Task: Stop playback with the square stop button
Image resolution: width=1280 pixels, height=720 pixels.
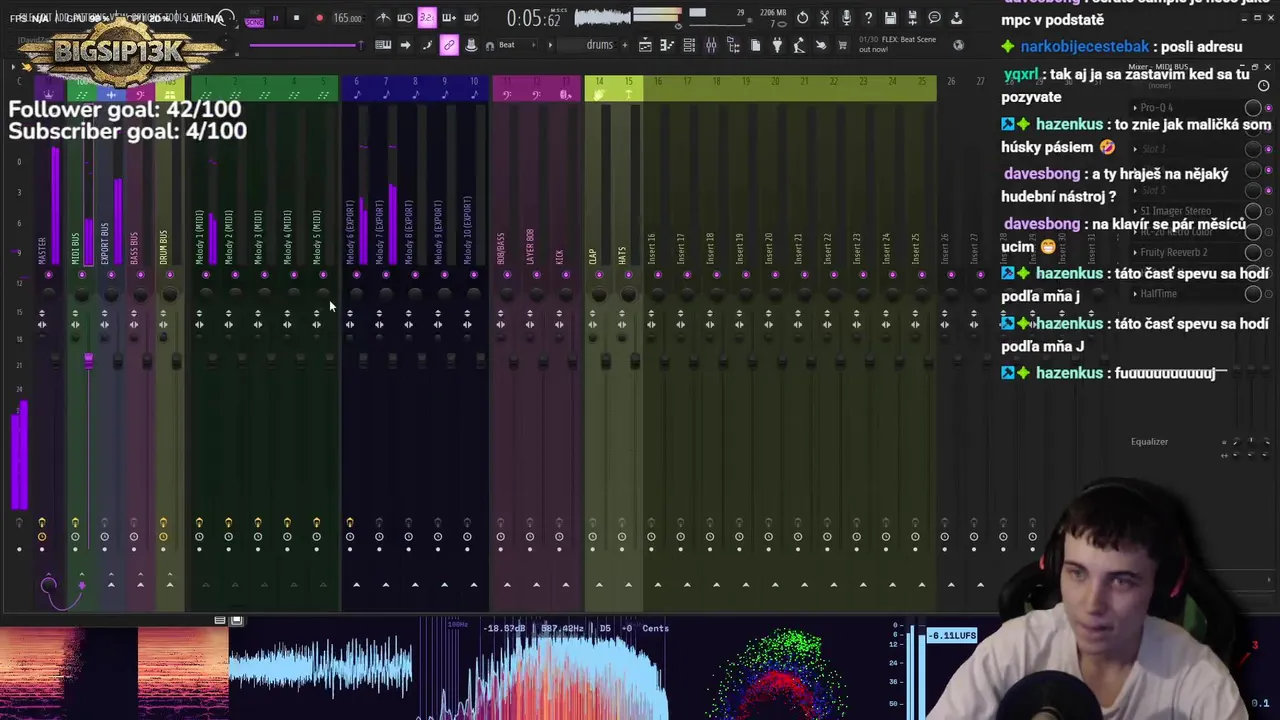Action: point(296,18)
